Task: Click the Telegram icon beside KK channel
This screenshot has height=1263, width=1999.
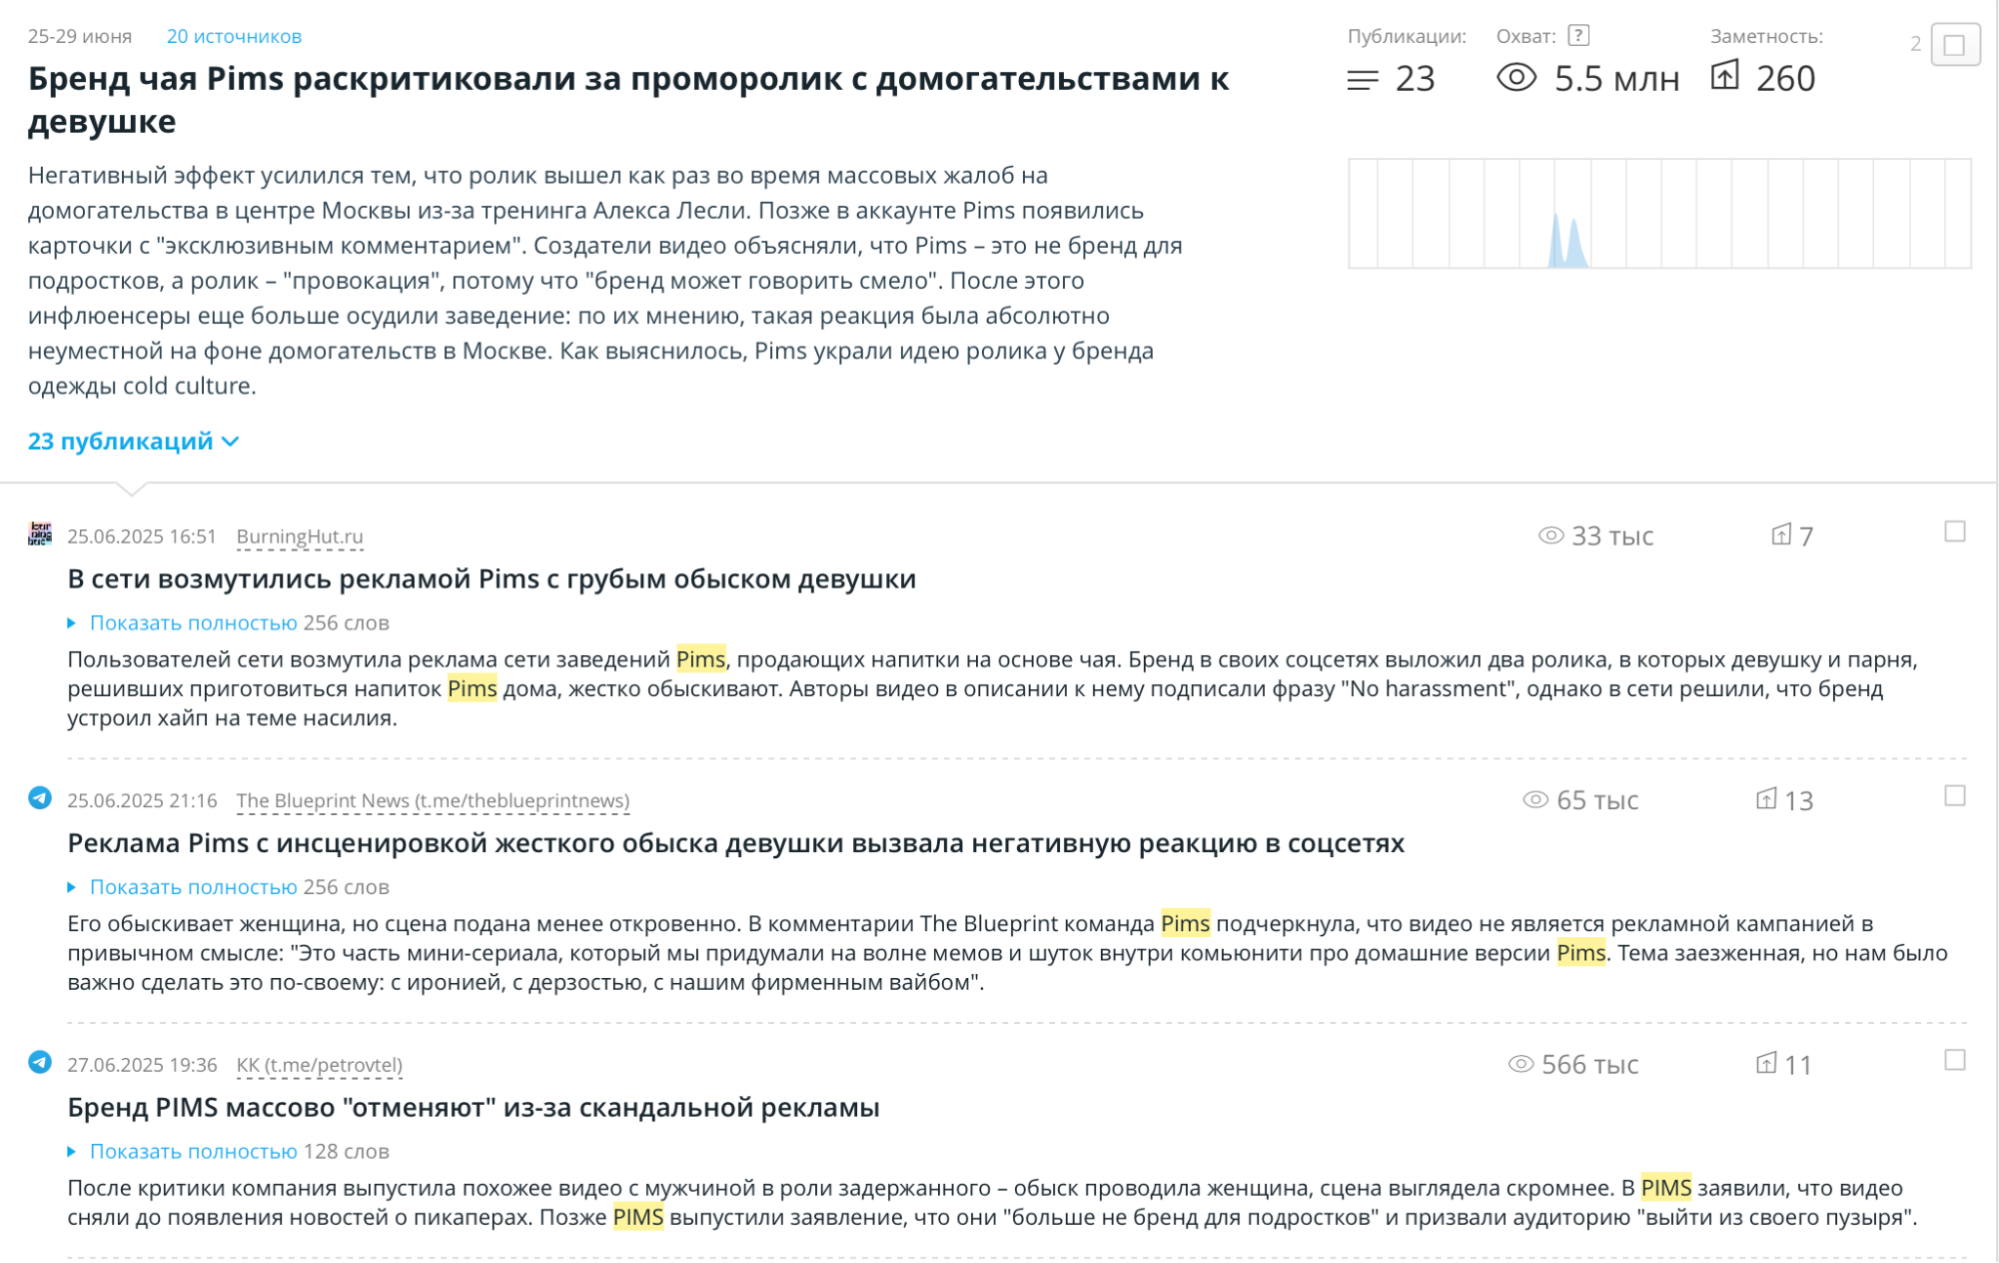Action: point(40,1065)
